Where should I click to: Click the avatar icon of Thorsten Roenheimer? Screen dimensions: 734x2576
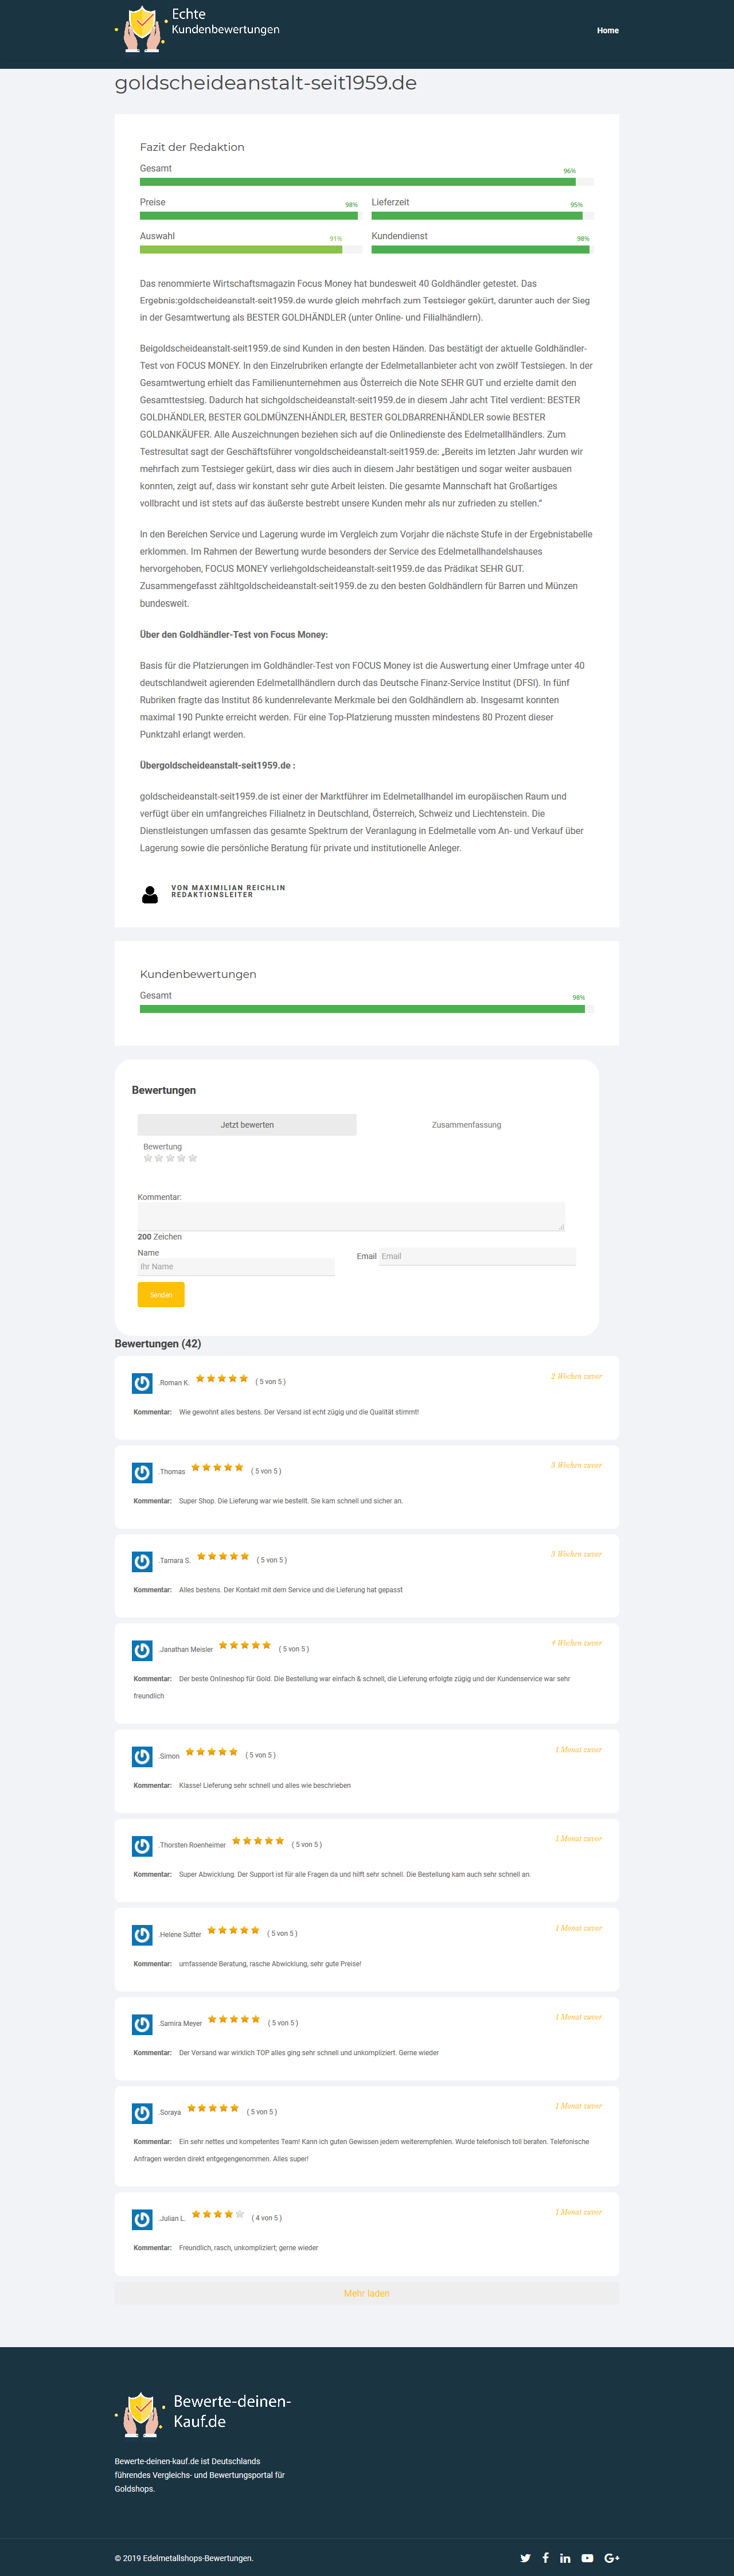point(142,1846)
